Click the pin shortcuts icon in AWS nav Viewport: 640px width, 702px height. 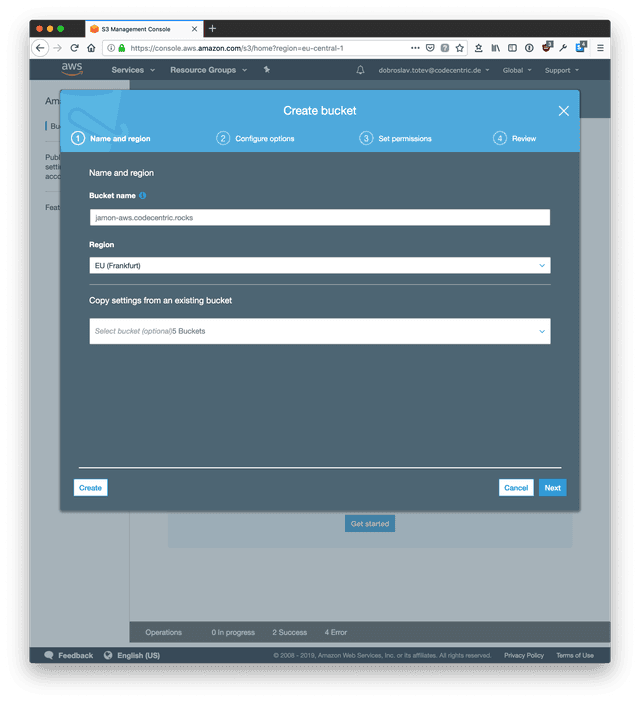pyautogui.click(x=267, y=70)
